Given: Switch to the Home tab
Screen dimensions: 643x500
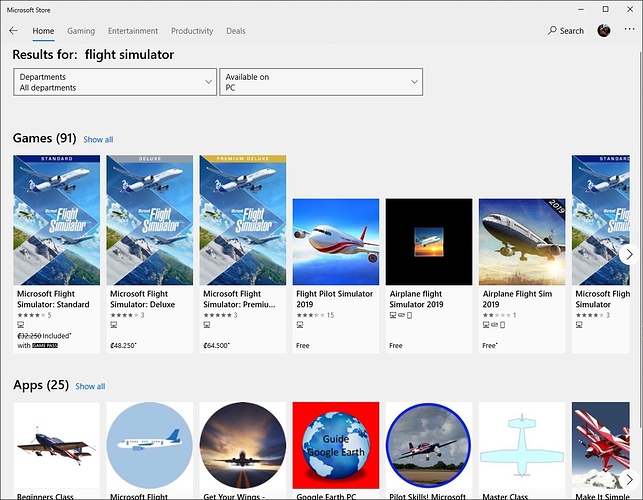Looking at the screenshot, I should point(43,31).
